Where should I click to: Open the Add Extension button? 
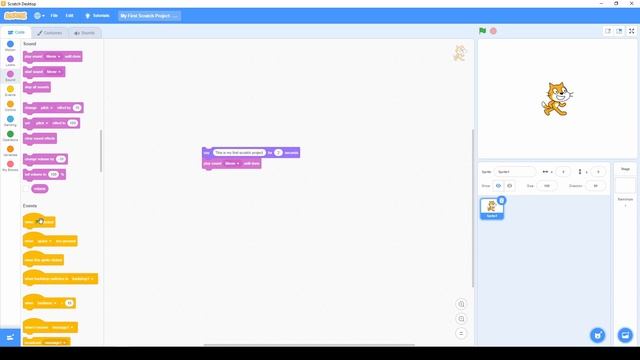[10, 337]
